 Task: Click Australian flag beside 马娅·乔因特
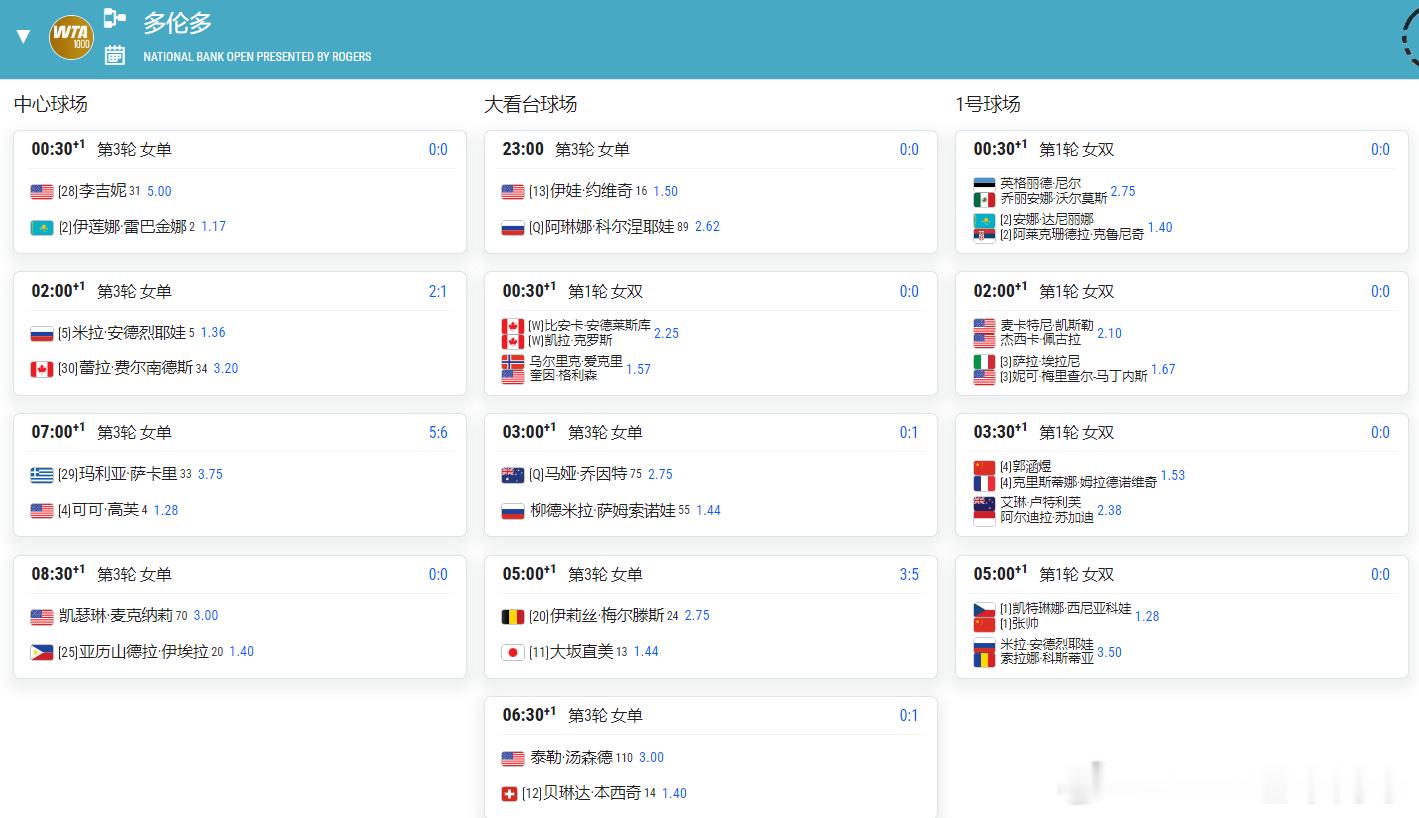point(513,475)
